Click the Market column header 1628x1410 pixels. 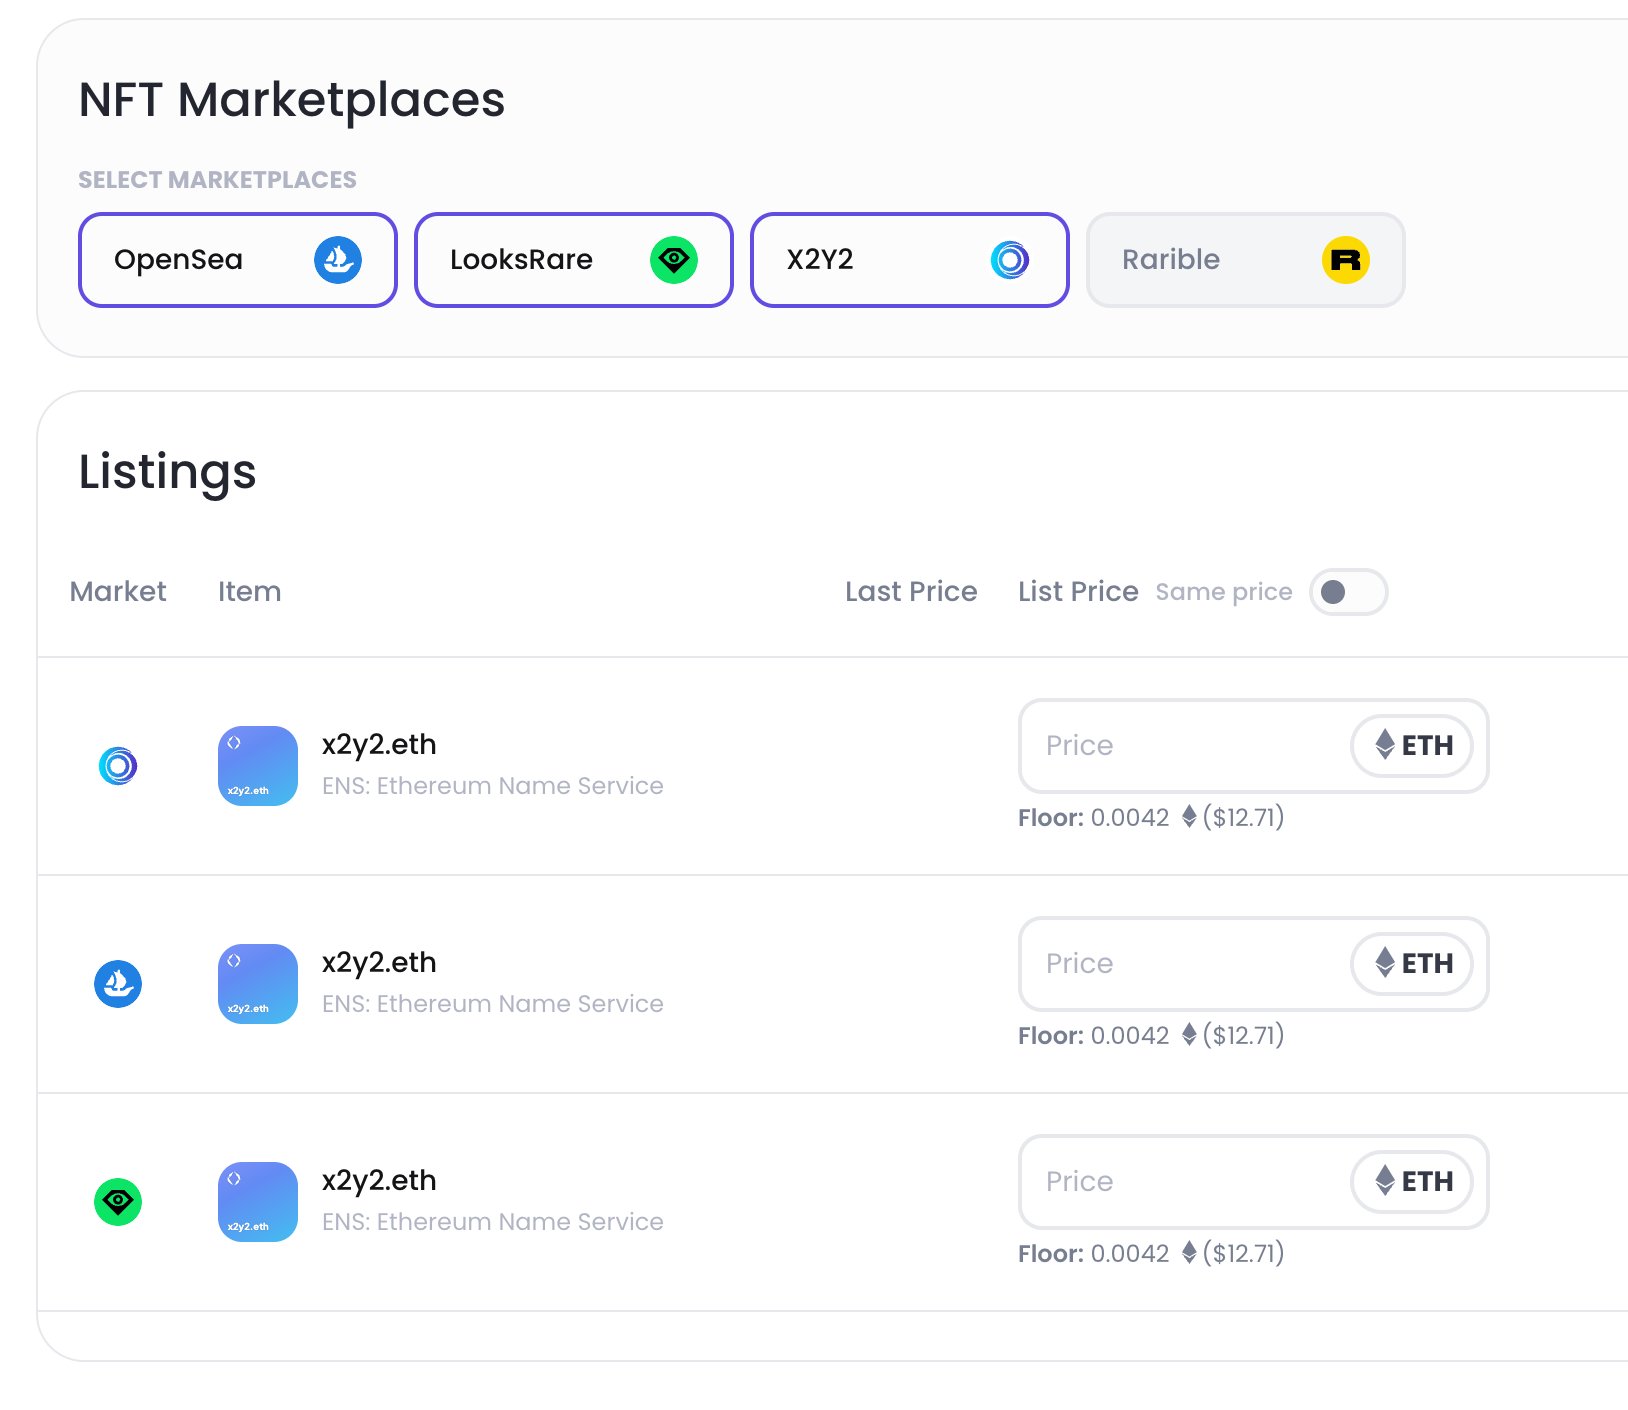(x=118, y=592)
